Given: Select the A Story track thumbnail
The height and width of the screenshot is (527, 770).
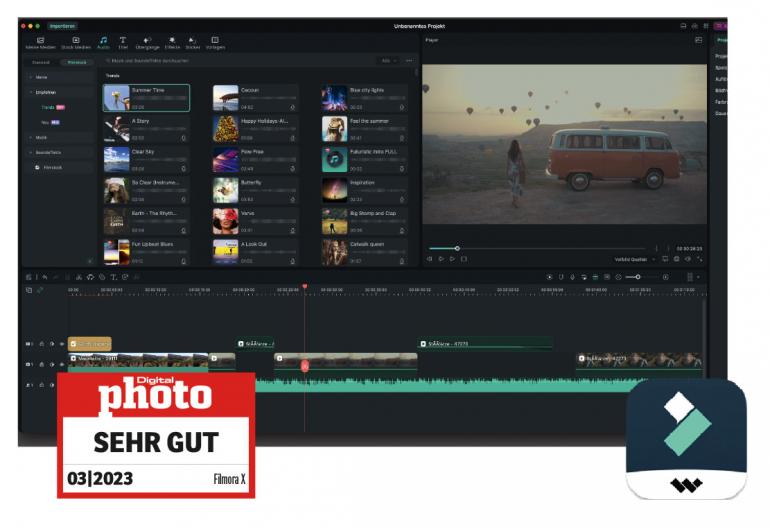Looking at the screenshot, I should [116, 129].
